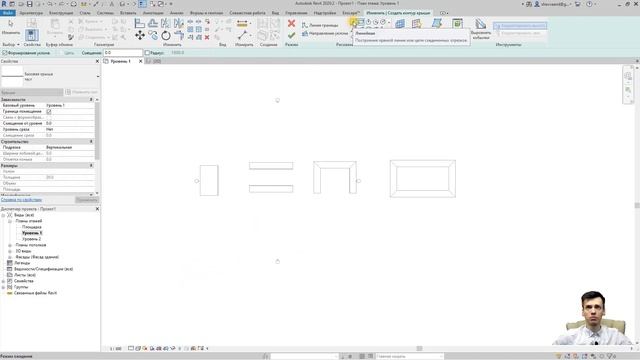This screenshot has height=360, width=640.
Task: Open the Select panel dropdown
Action: coord(11,44)
